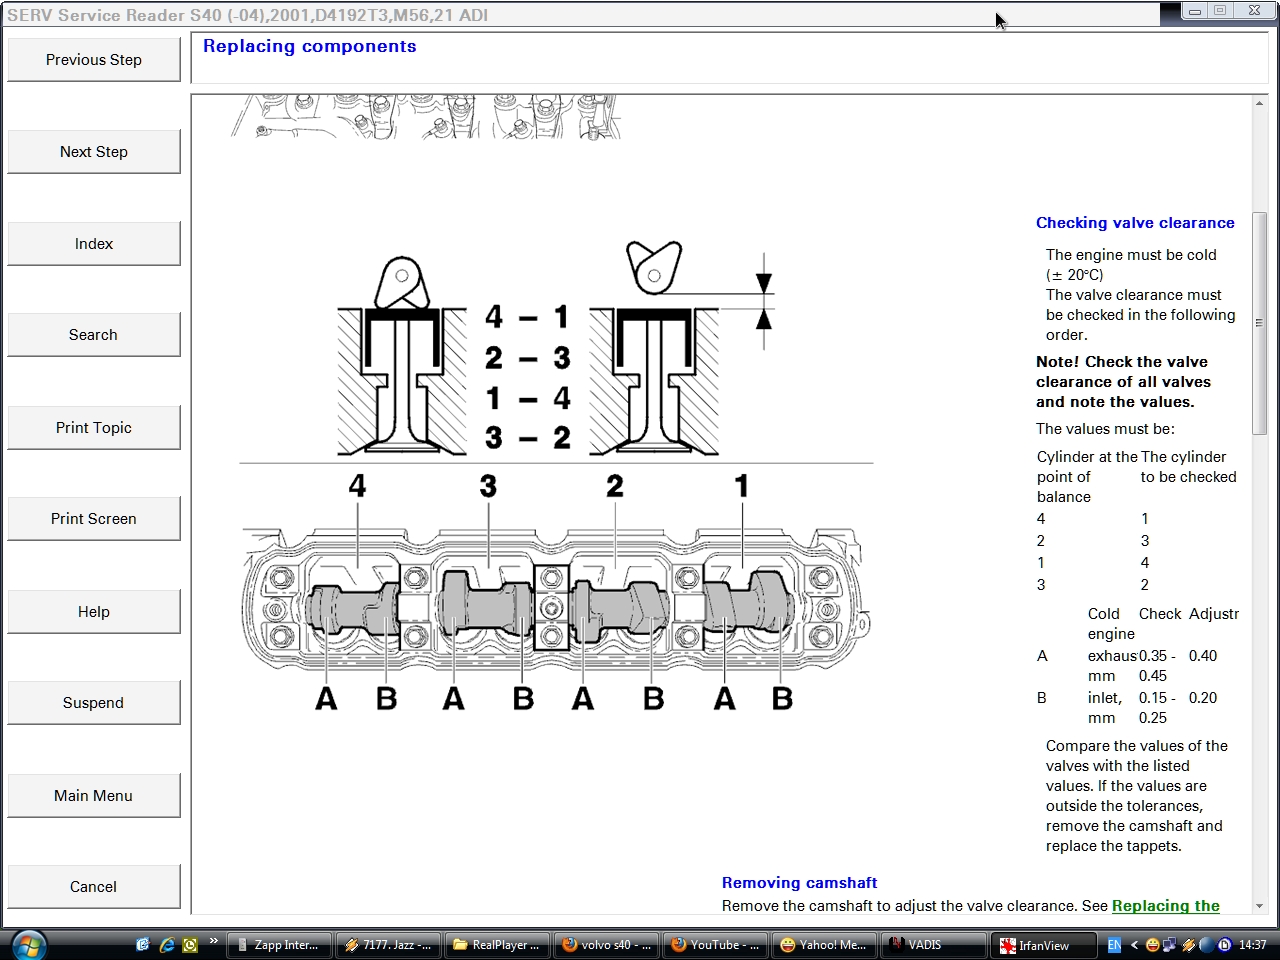Switch to the 7177. Jazz taskbar window
The image size is (1280, 960).
(x=387, y=945)
